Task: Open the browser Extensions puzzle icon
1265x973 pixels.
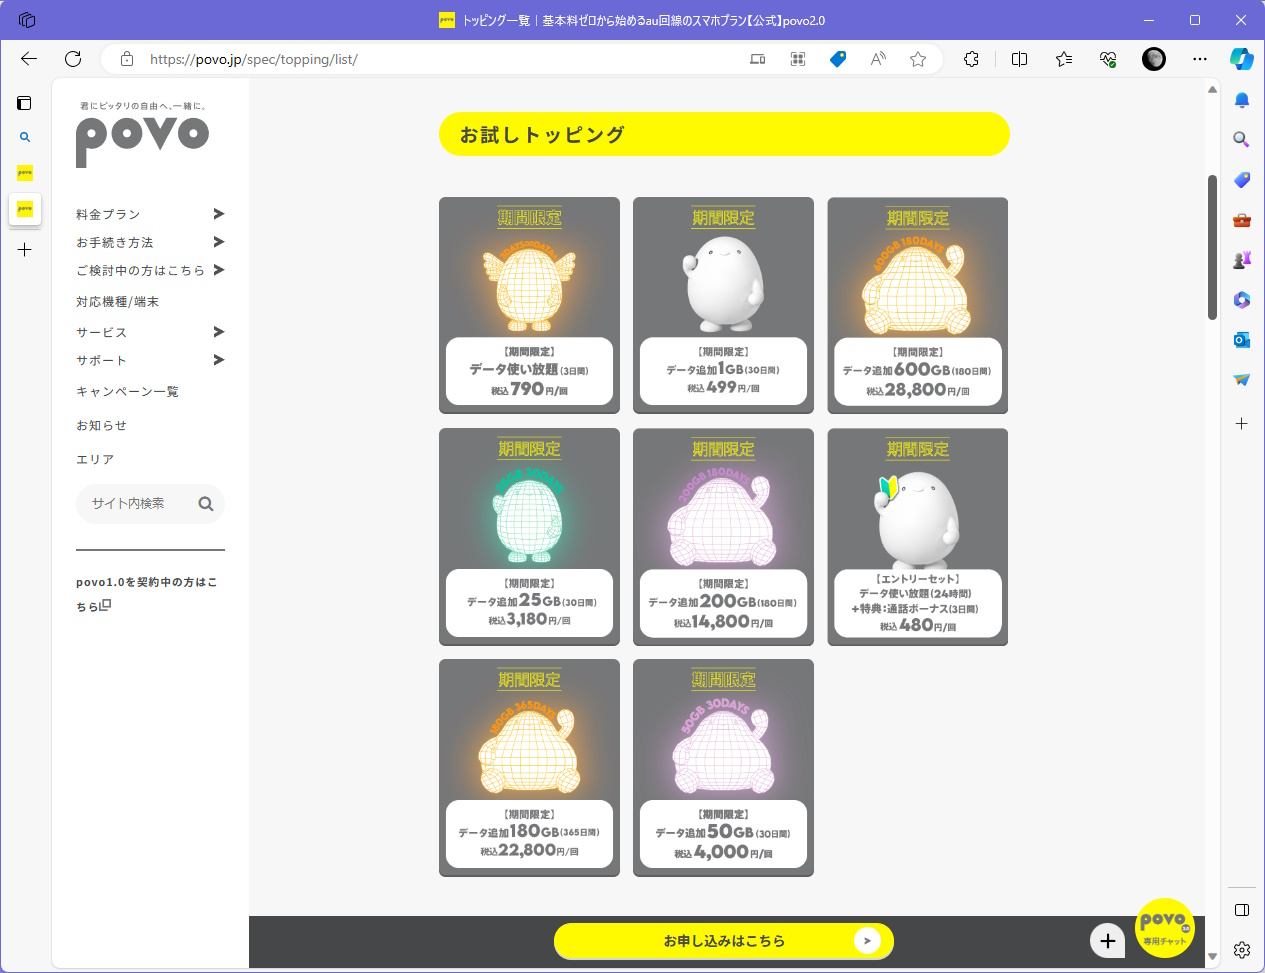Action: [x=971, y=59]
